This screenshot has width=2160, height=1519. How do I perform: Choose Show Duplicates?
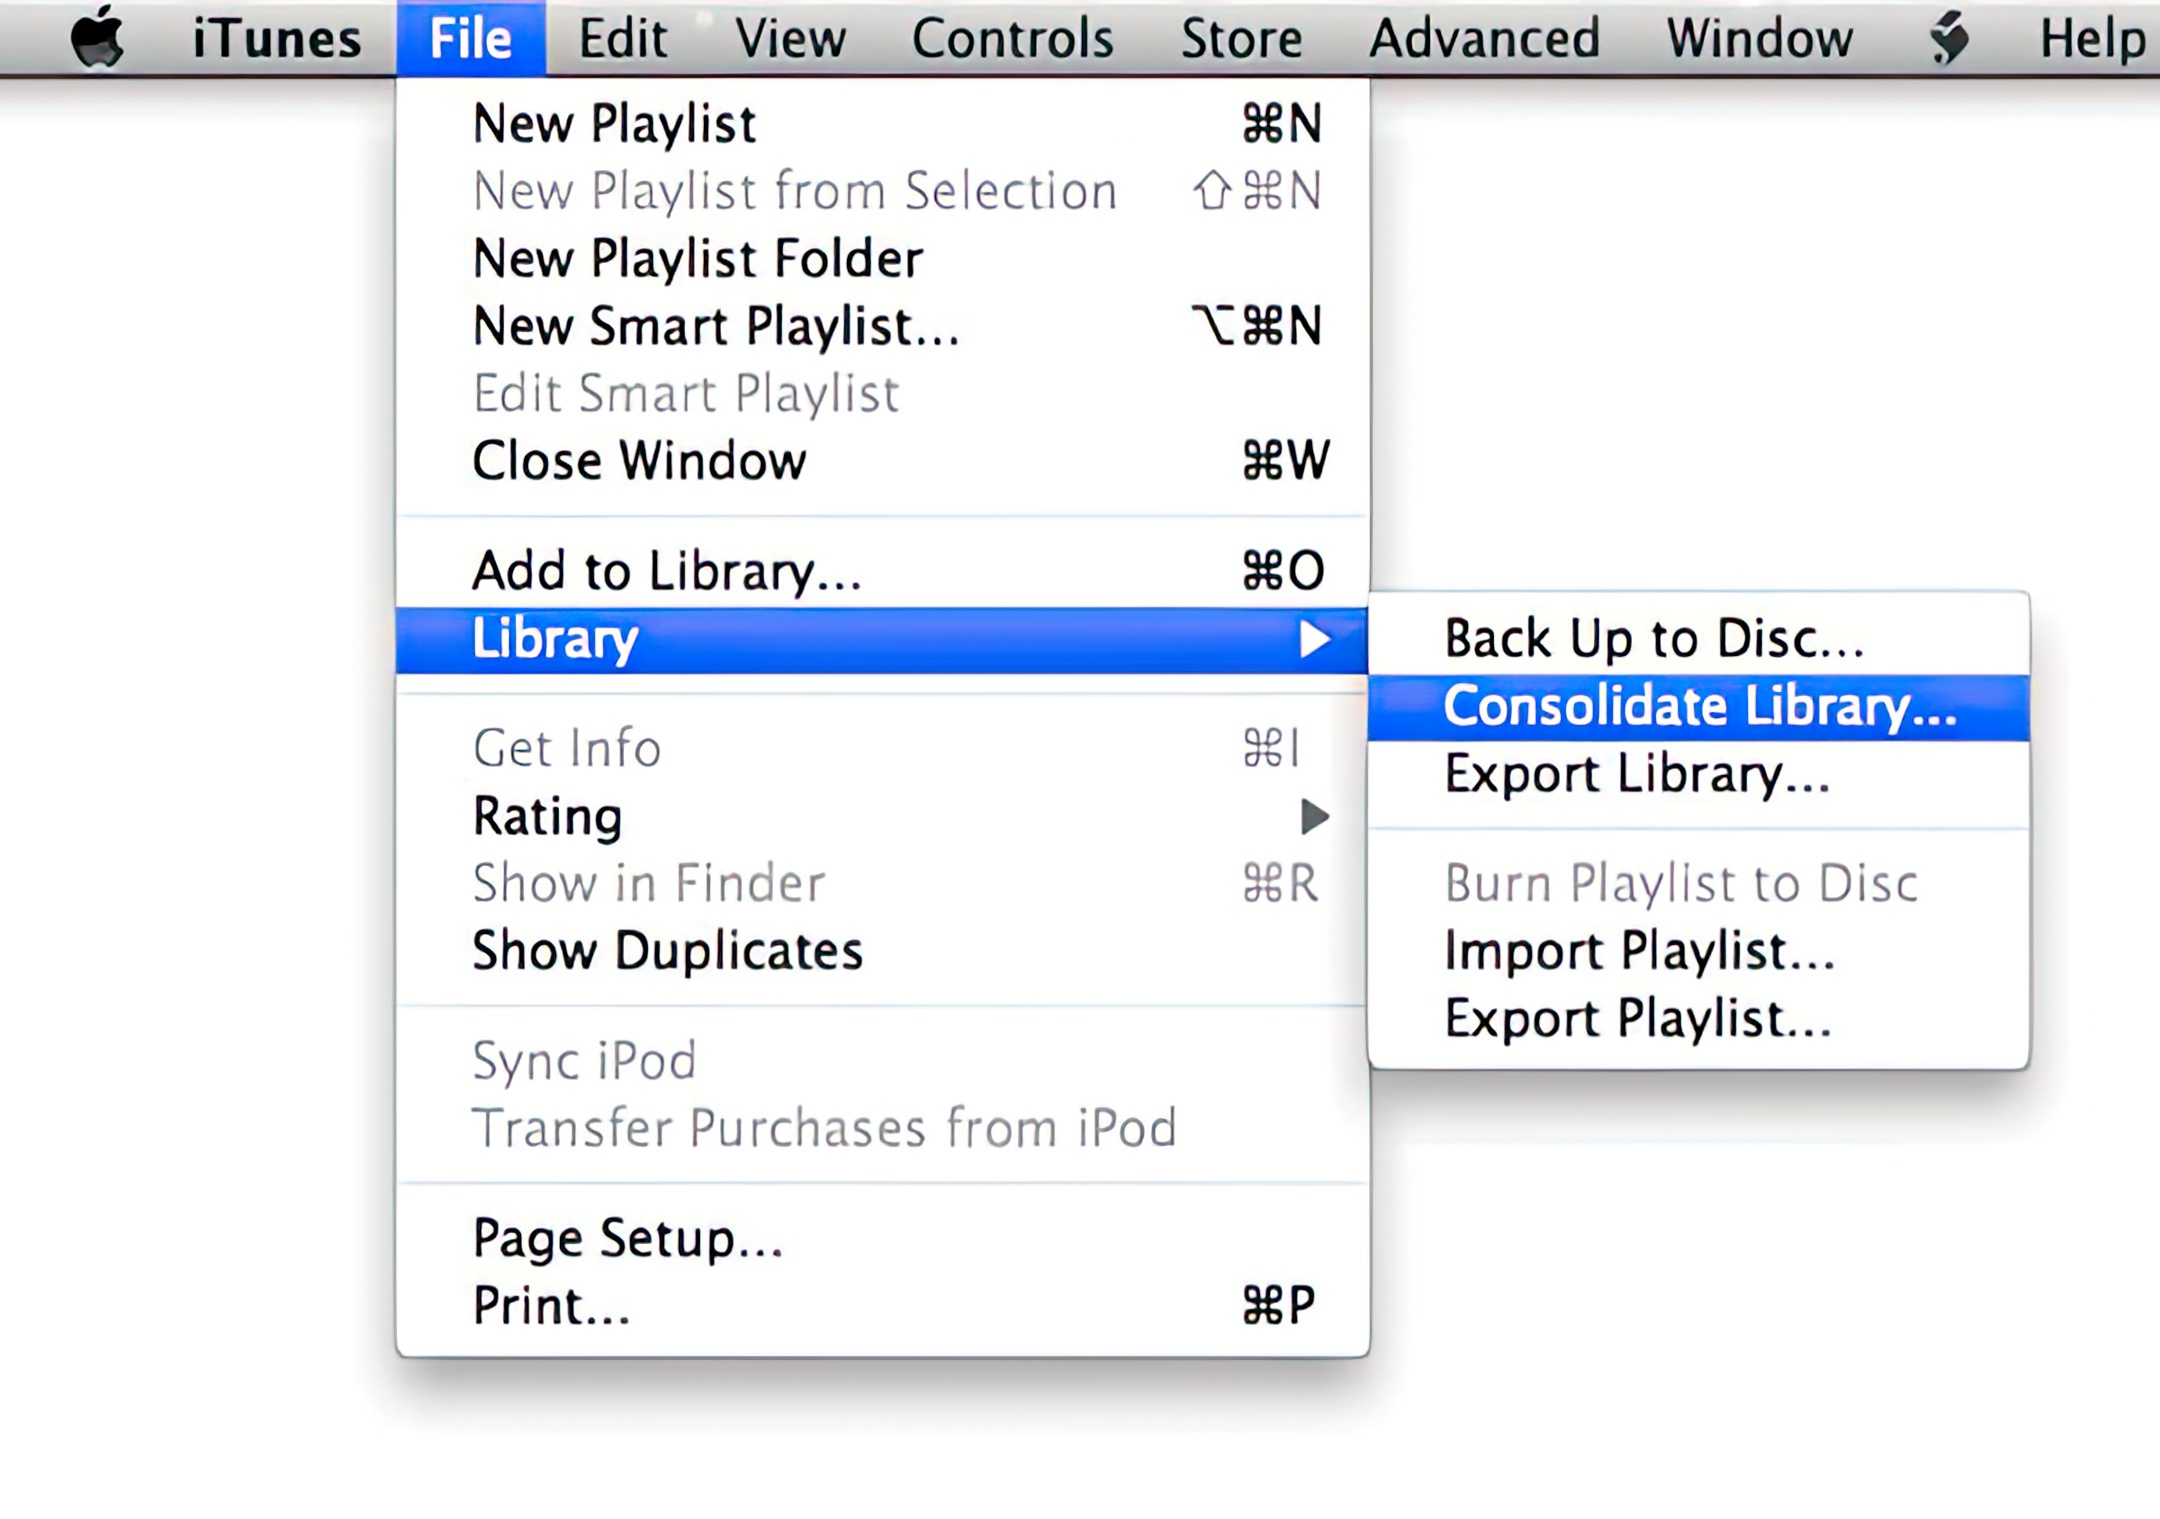pos(882,950)
